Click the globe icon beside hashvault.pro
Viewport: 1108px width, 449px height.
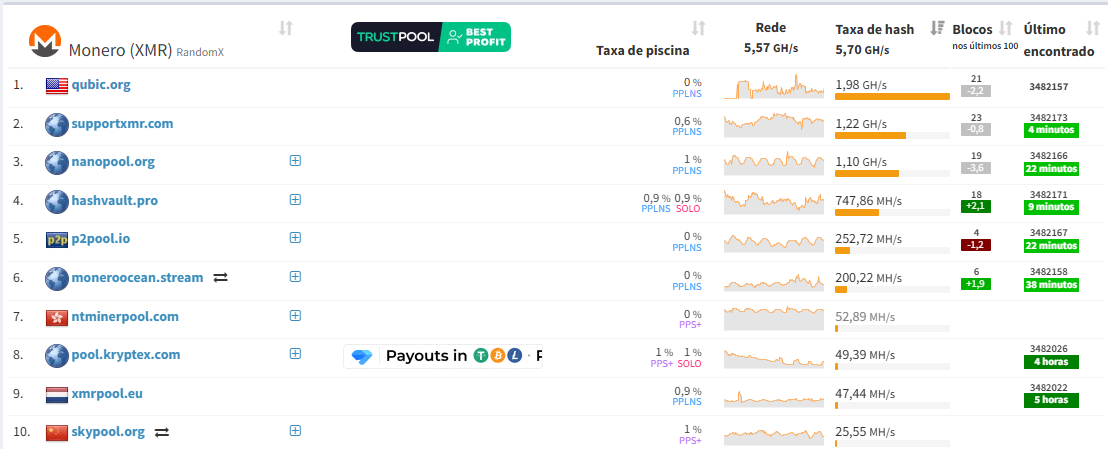[57, 202]
